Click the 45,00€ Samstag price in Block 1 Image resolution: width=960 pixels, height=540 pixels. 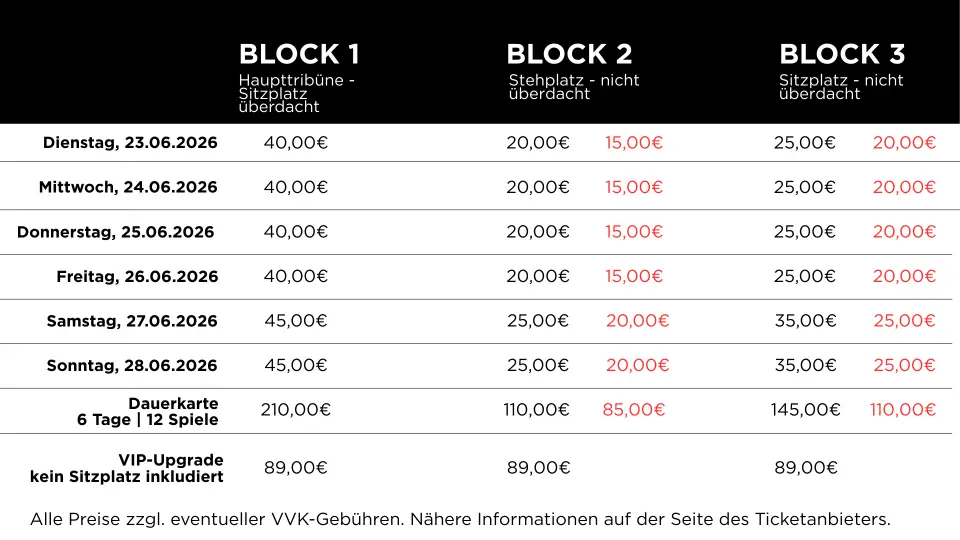[x=295, y=321]
